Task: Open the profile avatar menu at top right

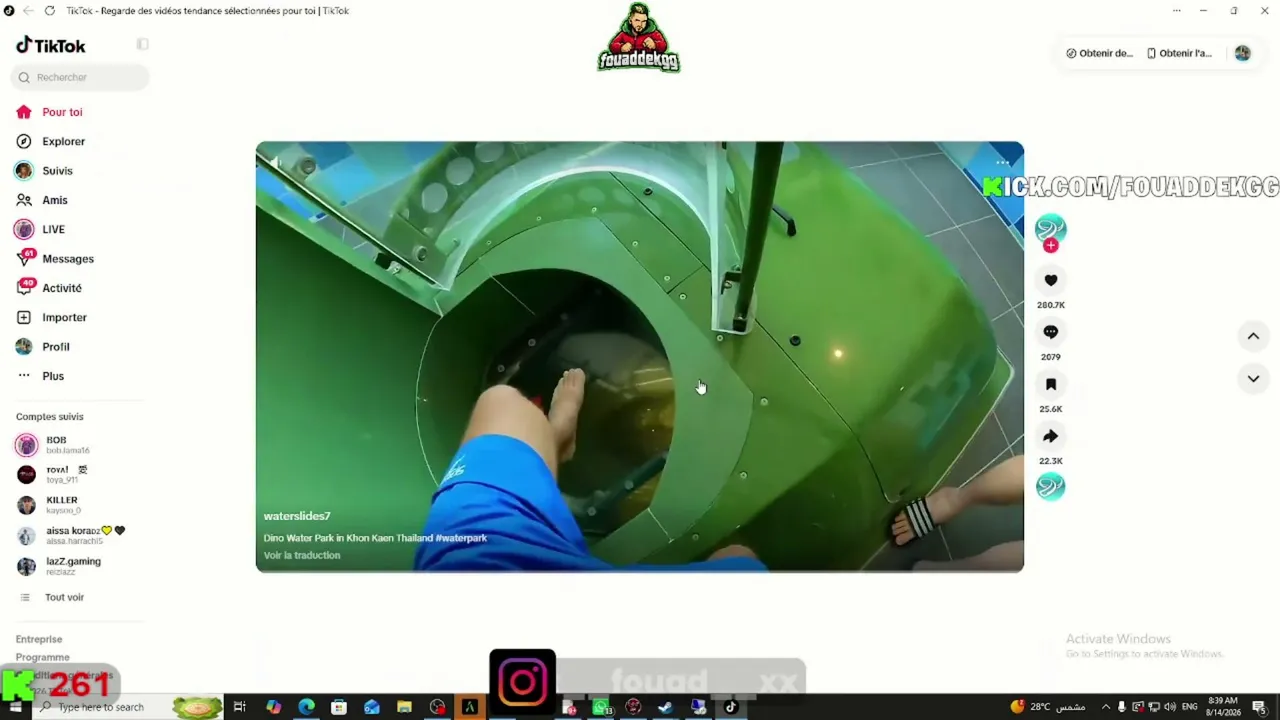Action: pyautogui.click(x=1242, y=53)
